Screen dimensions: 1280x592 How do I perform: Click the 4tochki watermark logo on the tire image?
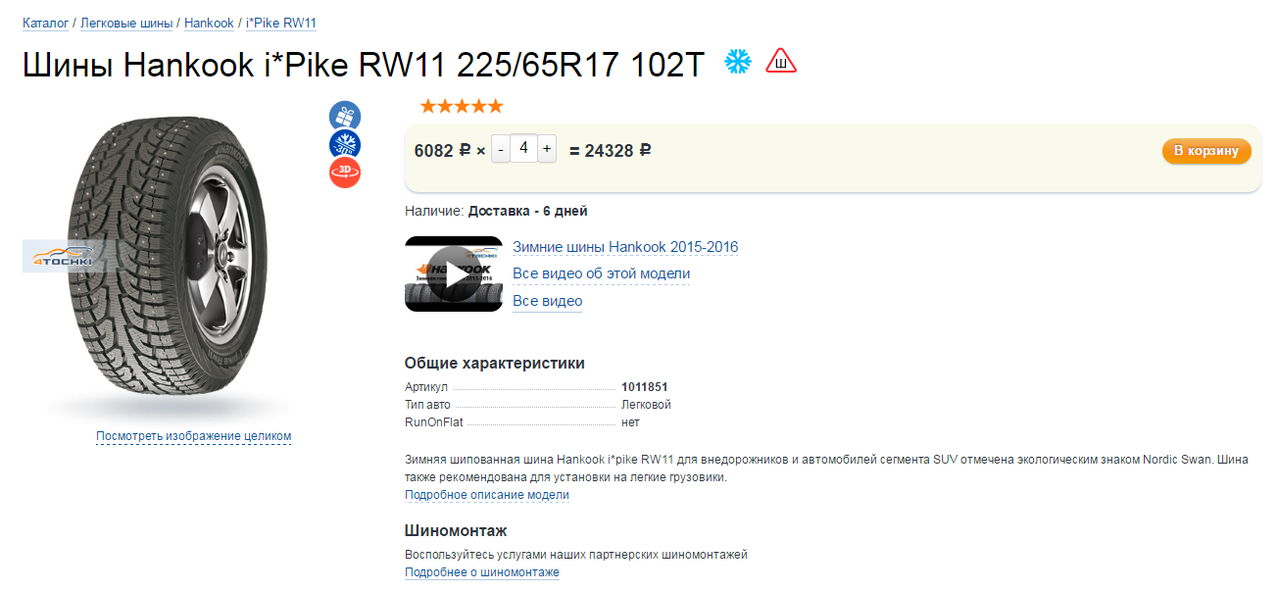click(x=64, y=256)
